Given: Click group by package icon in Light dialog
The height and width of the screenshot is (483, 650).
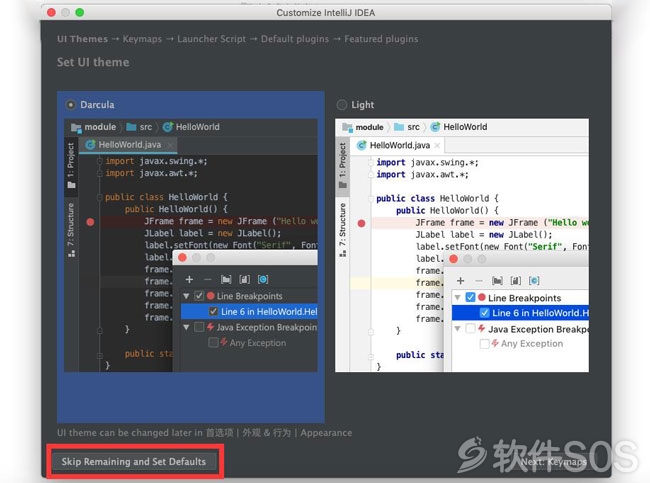Looking at the screenshot, I should [497, 281].
